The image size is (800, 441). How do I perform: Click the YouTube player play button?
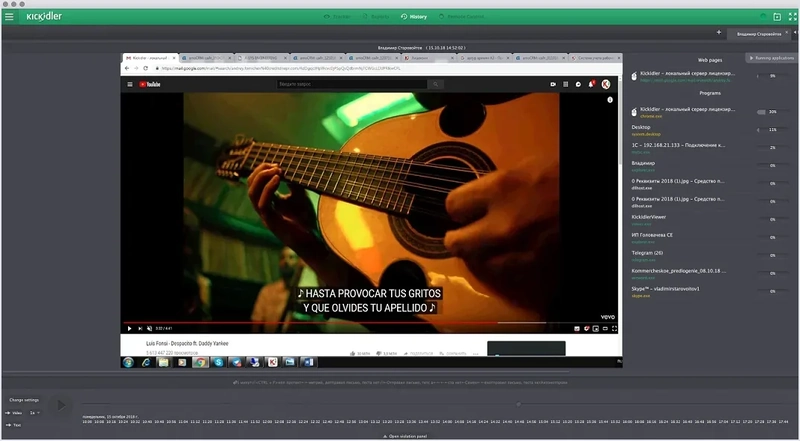point(130,328)
